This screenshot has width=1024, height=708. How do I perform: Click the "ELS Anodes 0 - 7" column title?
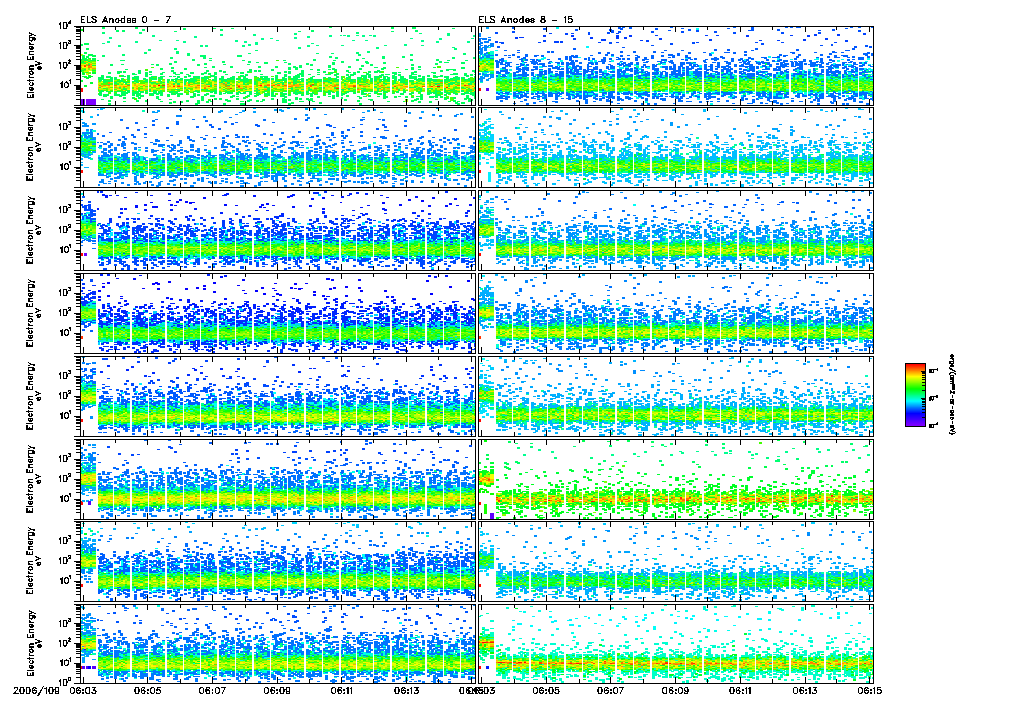point(126,20)
